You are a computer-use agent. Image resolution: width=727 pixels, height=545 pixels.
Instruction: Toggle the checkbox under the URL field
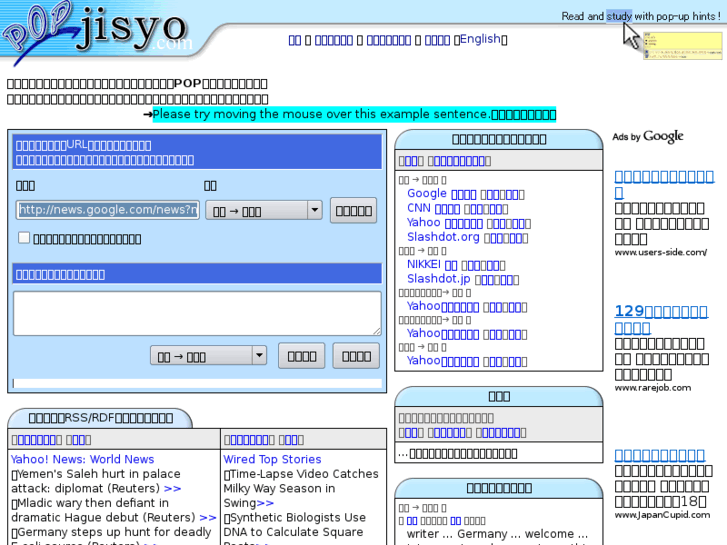click(x=24, y=238)
